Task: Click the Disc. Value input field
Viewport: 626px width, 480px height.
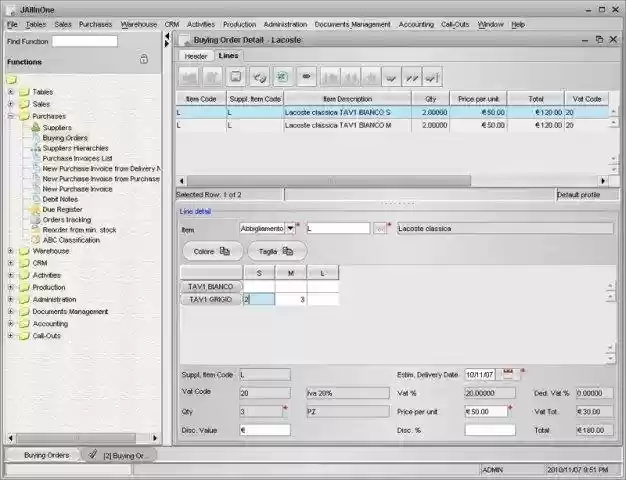Action: coord(265,430)
